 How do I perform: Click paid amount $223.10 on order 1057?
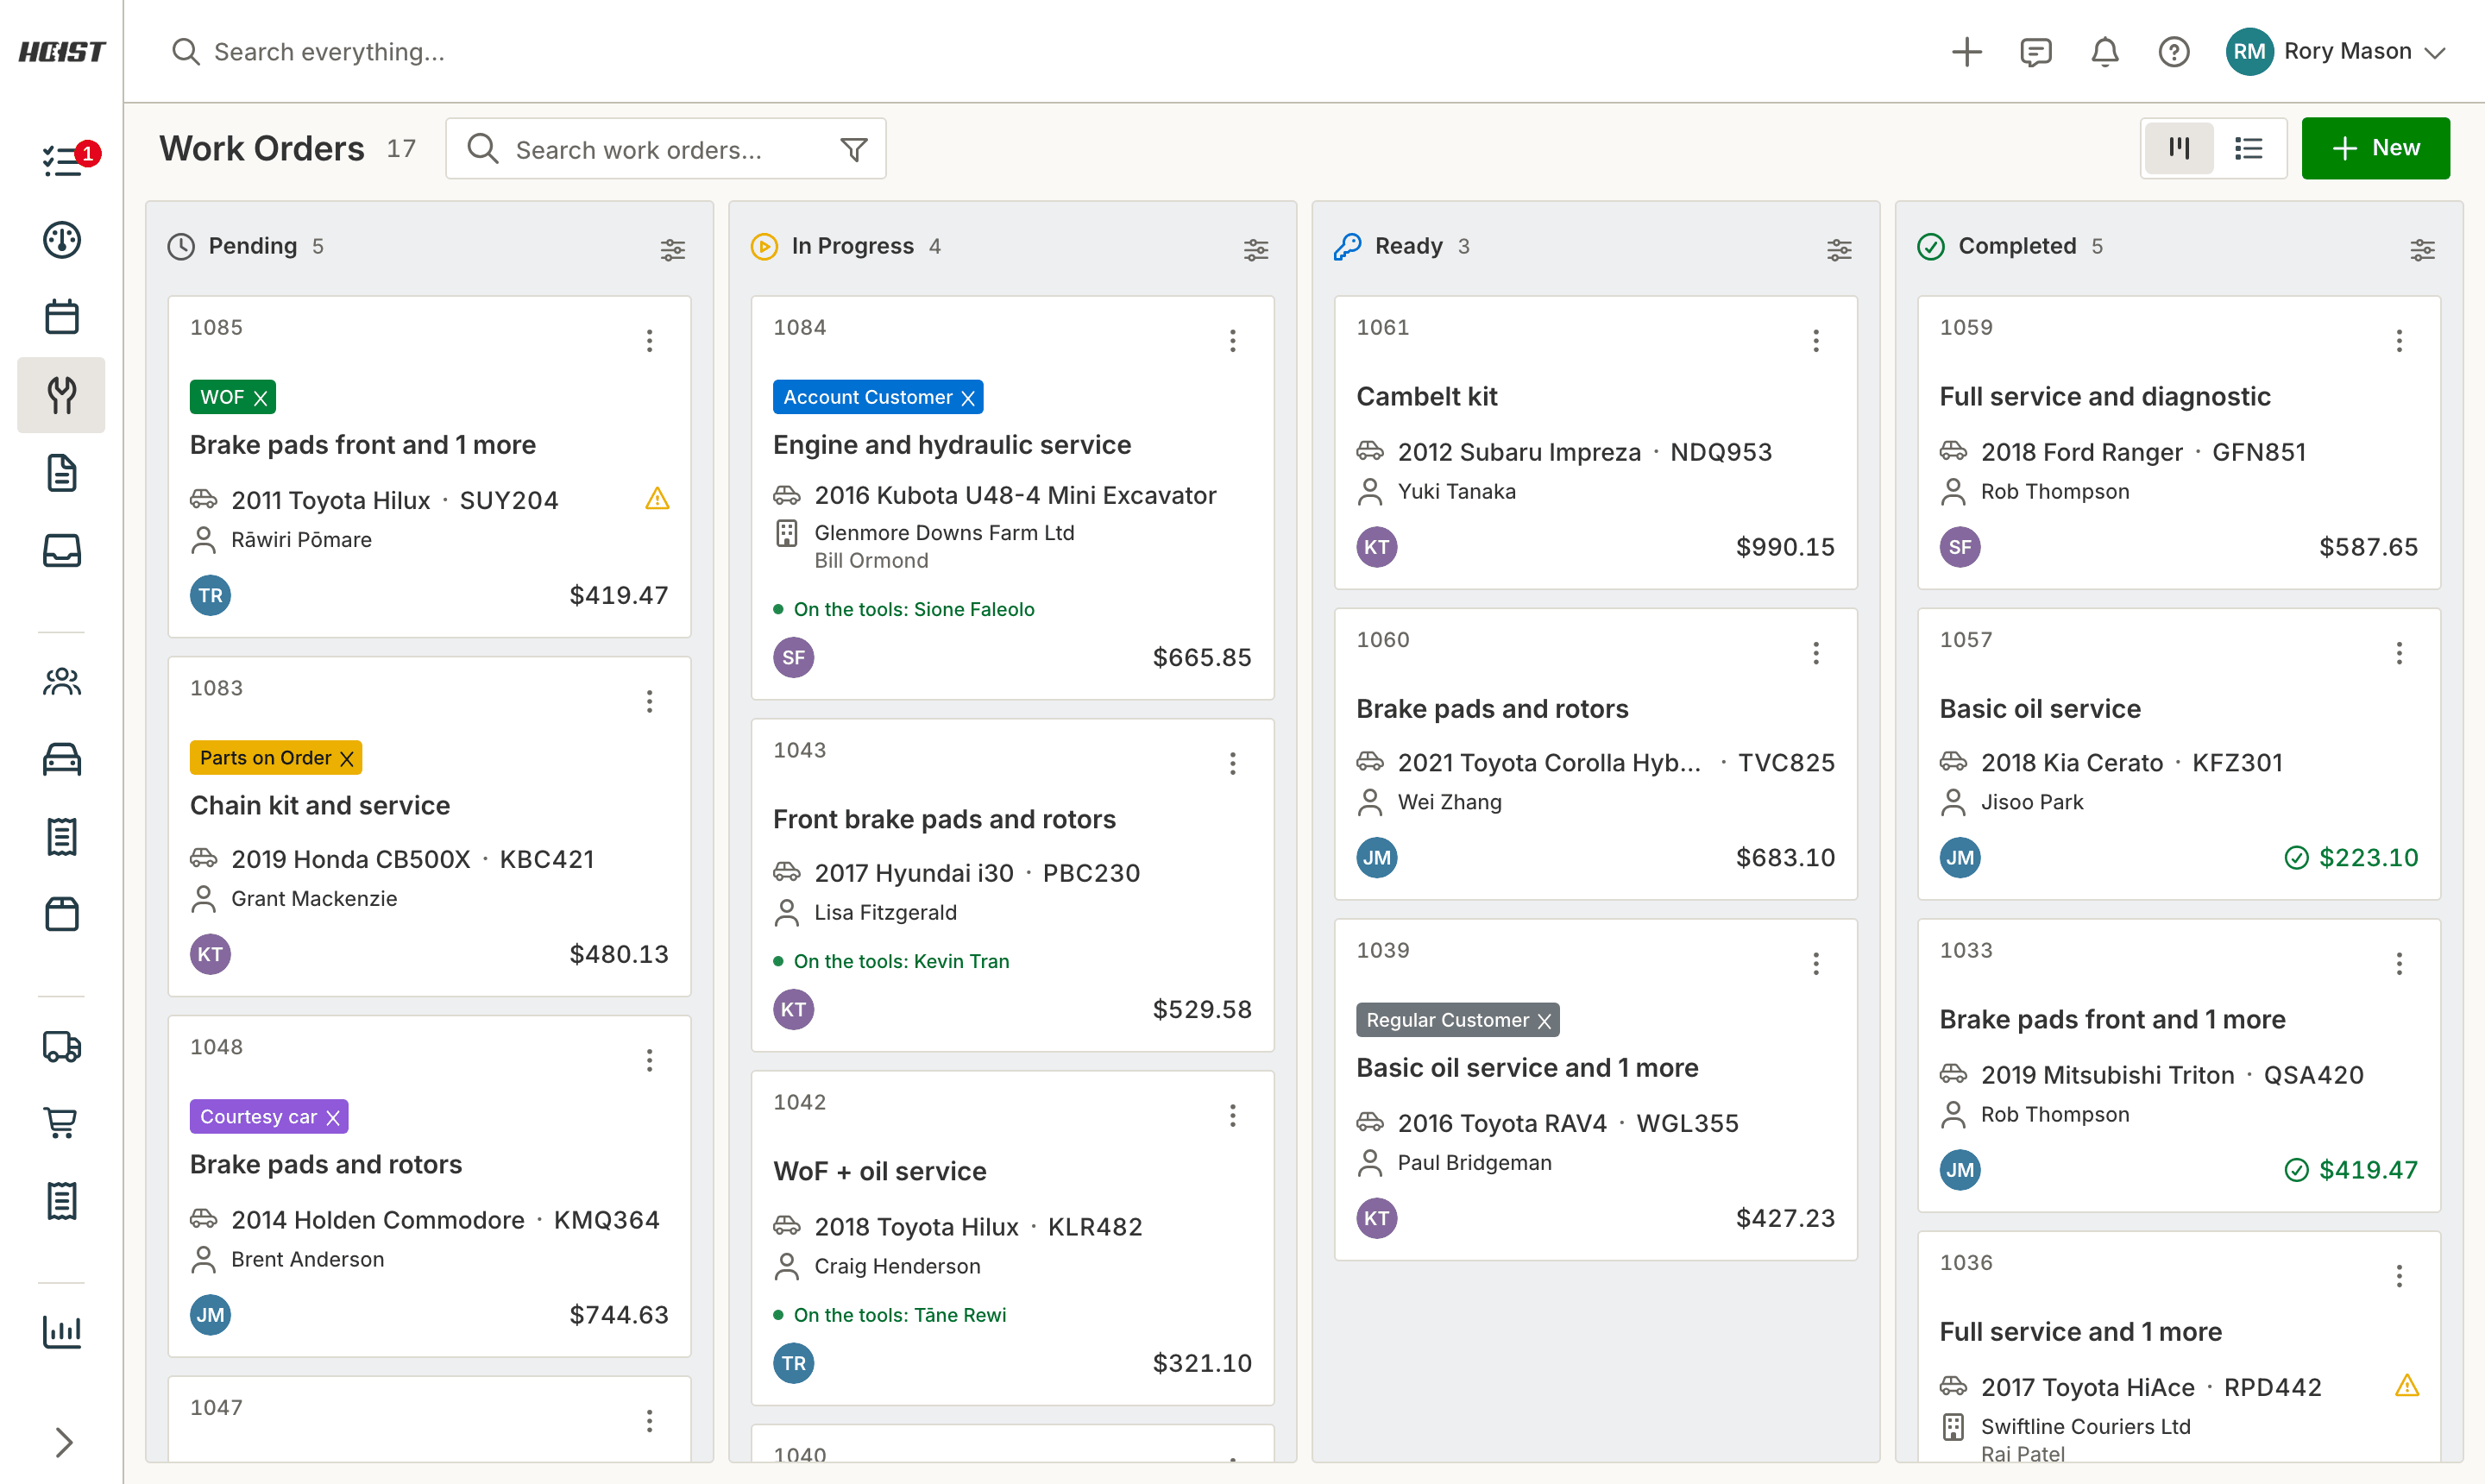[x=2351, y=857]
